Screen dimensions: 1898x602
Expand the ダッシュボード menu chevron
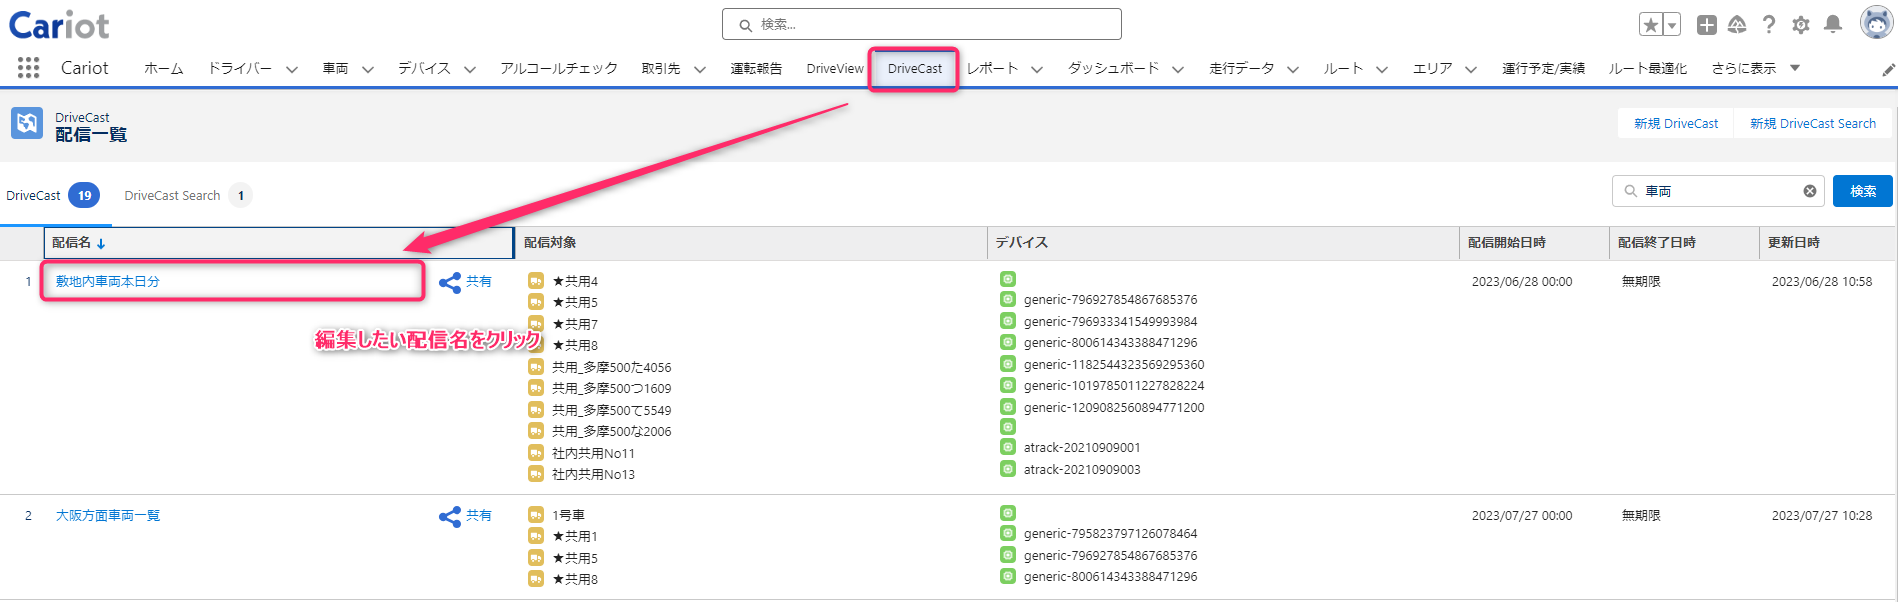click(1178, 69)
